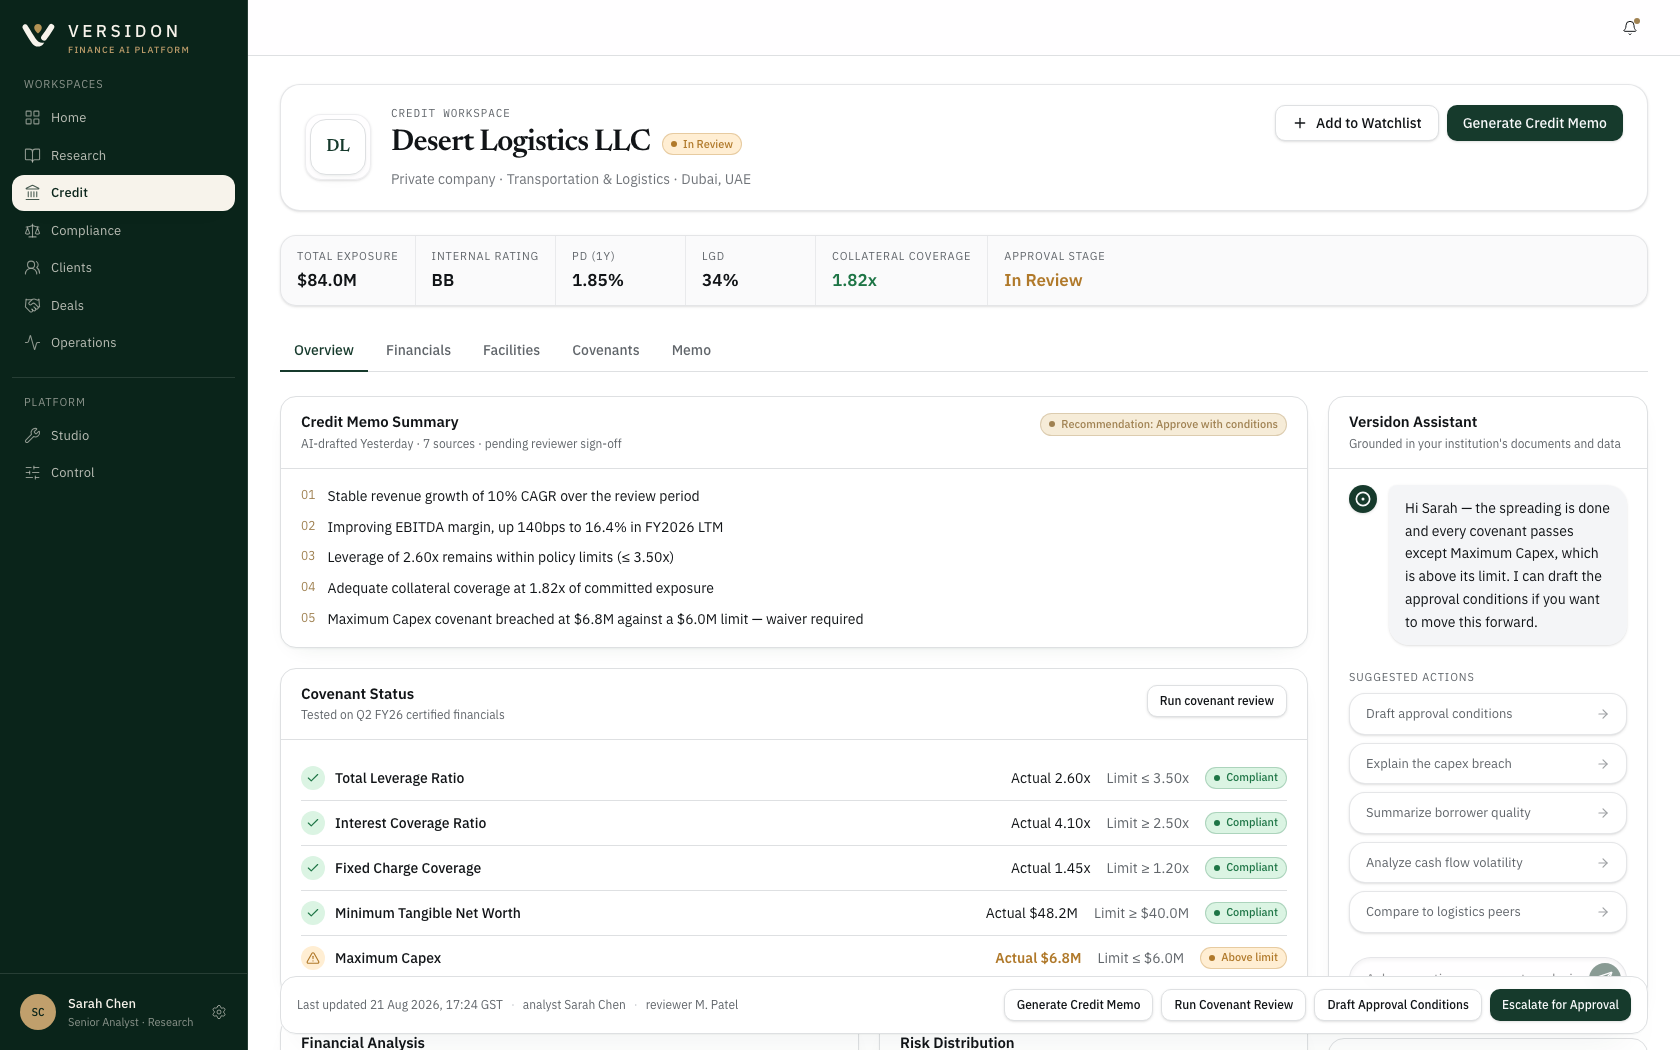Click Generate Credit Memo in header
This screenshot has width=1680, height=1050.
point(1535,123)
